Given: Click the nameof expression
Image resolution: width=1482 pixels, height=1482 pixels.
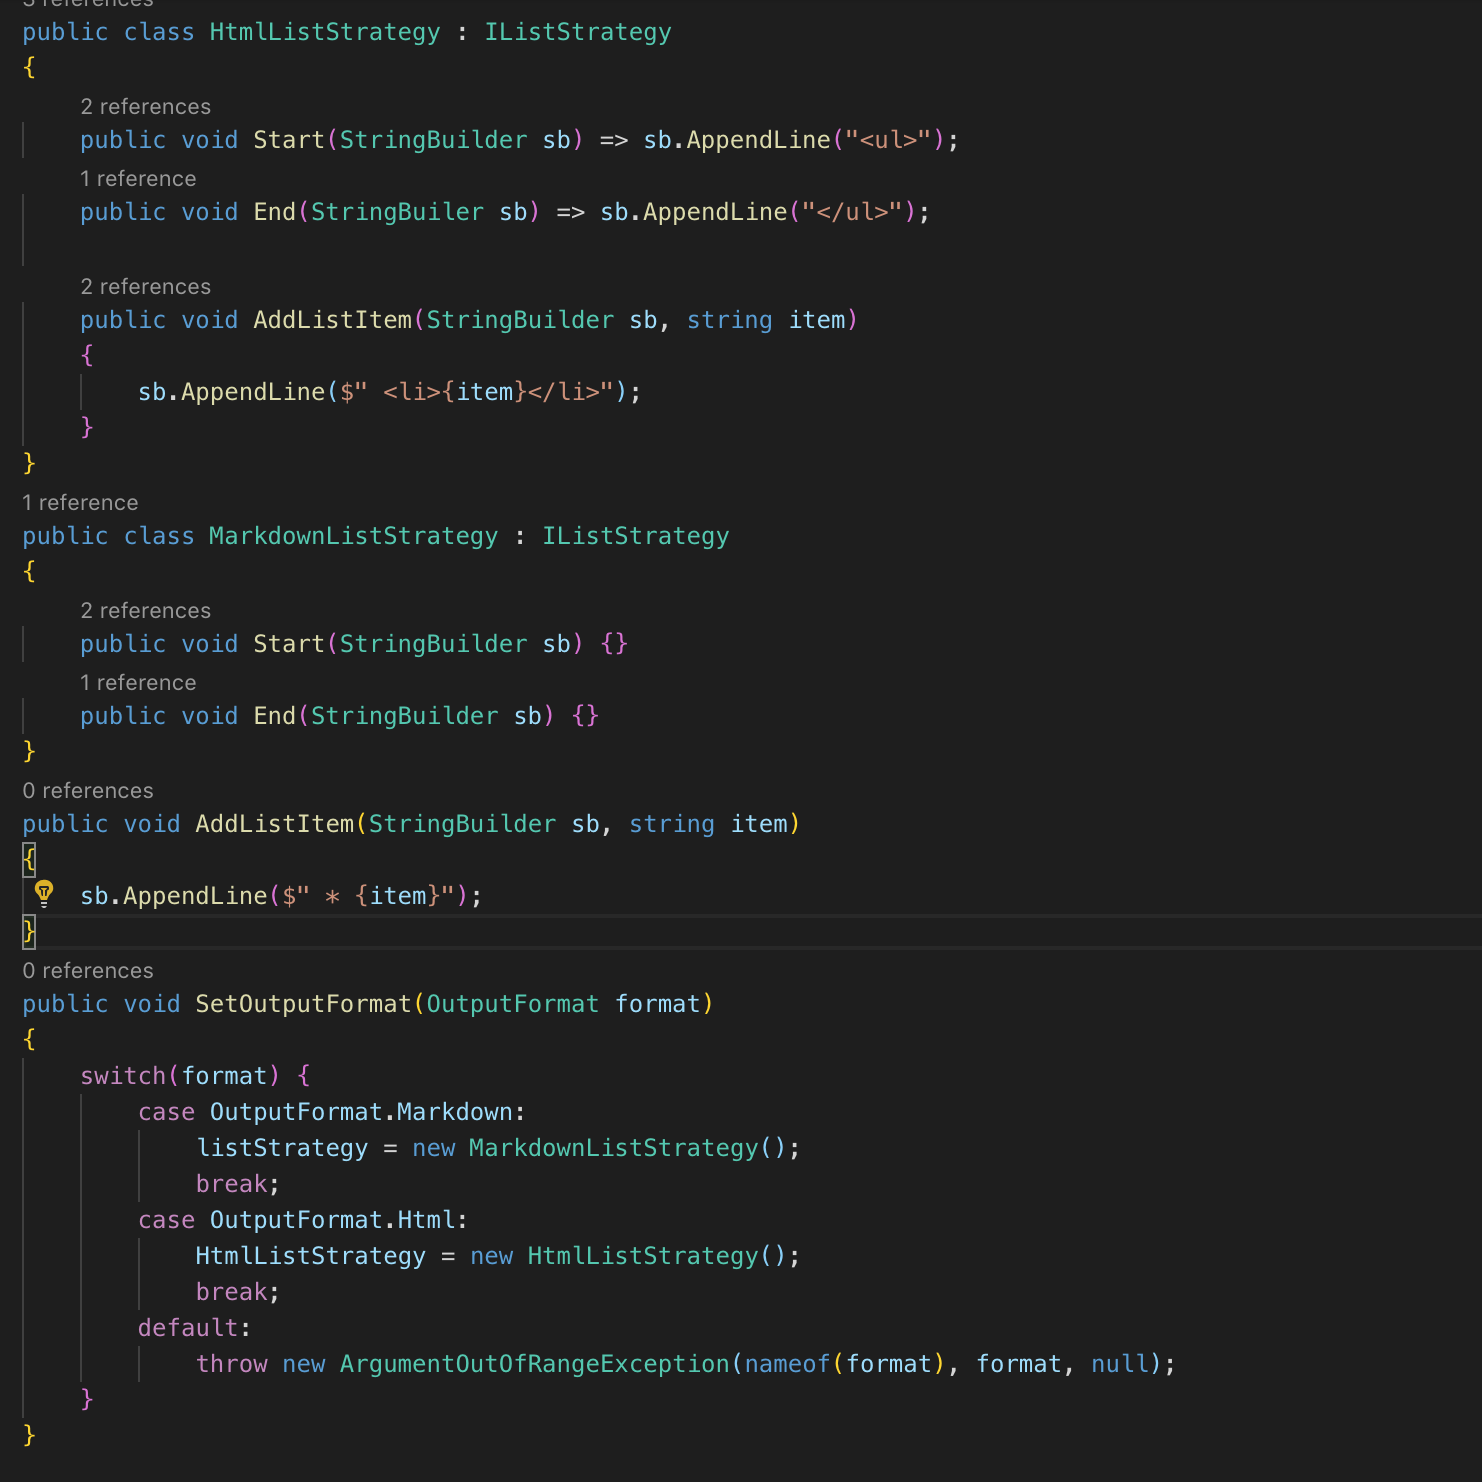Looking at the screenshot, I should (845, 1364).
